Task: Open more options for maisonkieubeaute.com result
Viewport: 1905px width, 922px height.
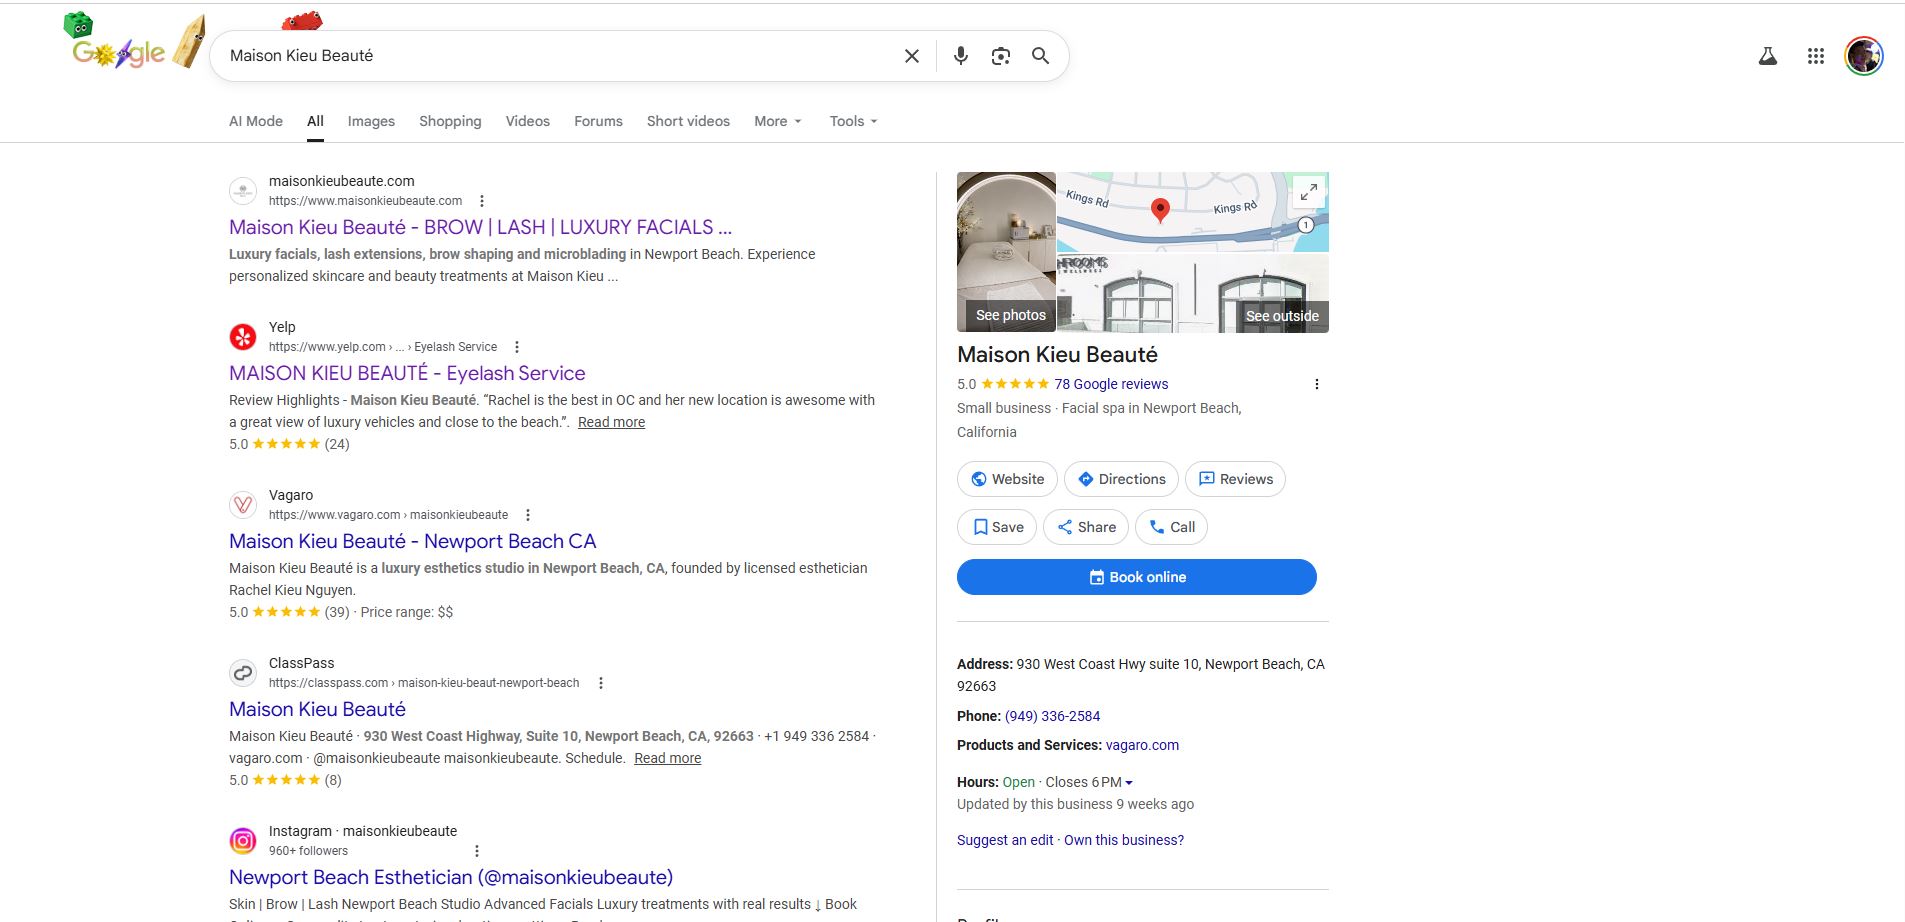Action: tap(482, 201)
